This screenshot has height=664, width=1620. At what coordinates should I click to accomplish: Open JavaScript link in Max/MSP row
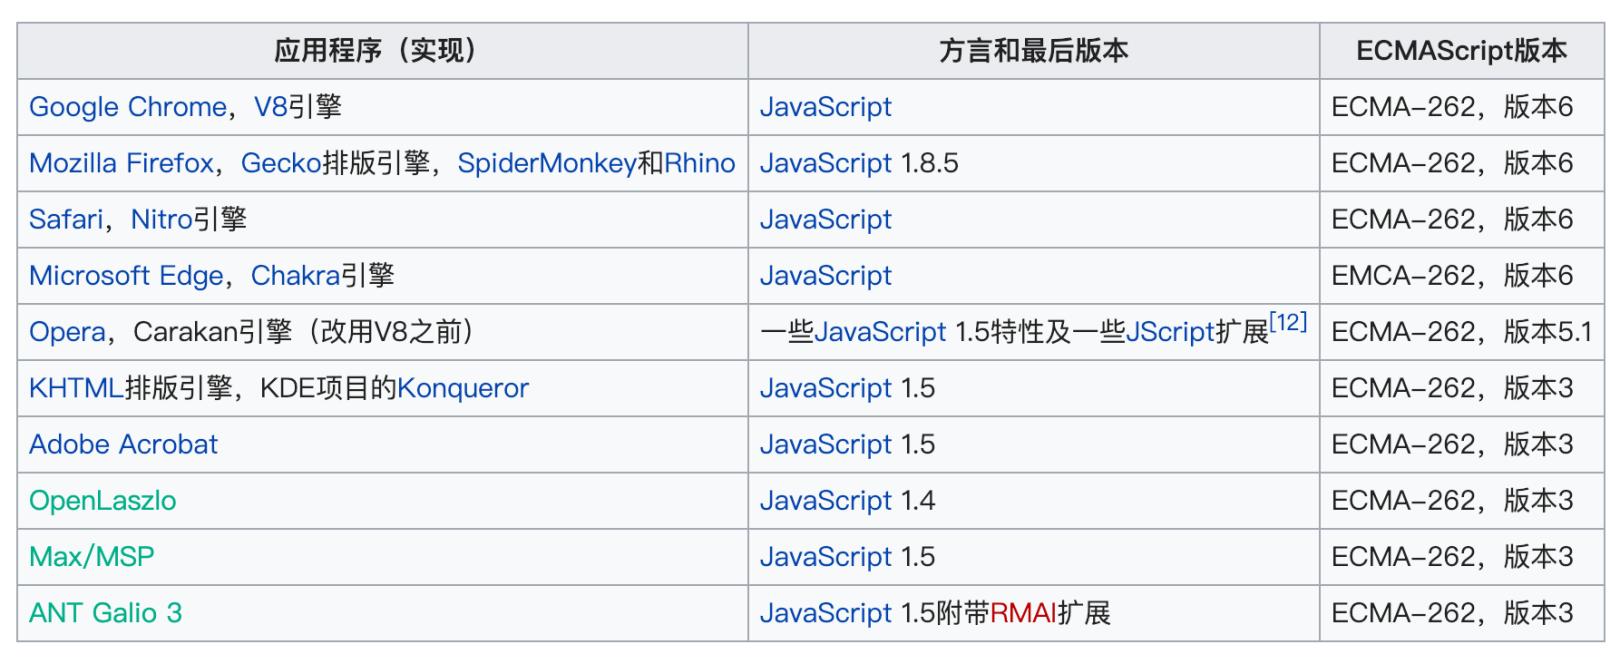coord(826,556)
